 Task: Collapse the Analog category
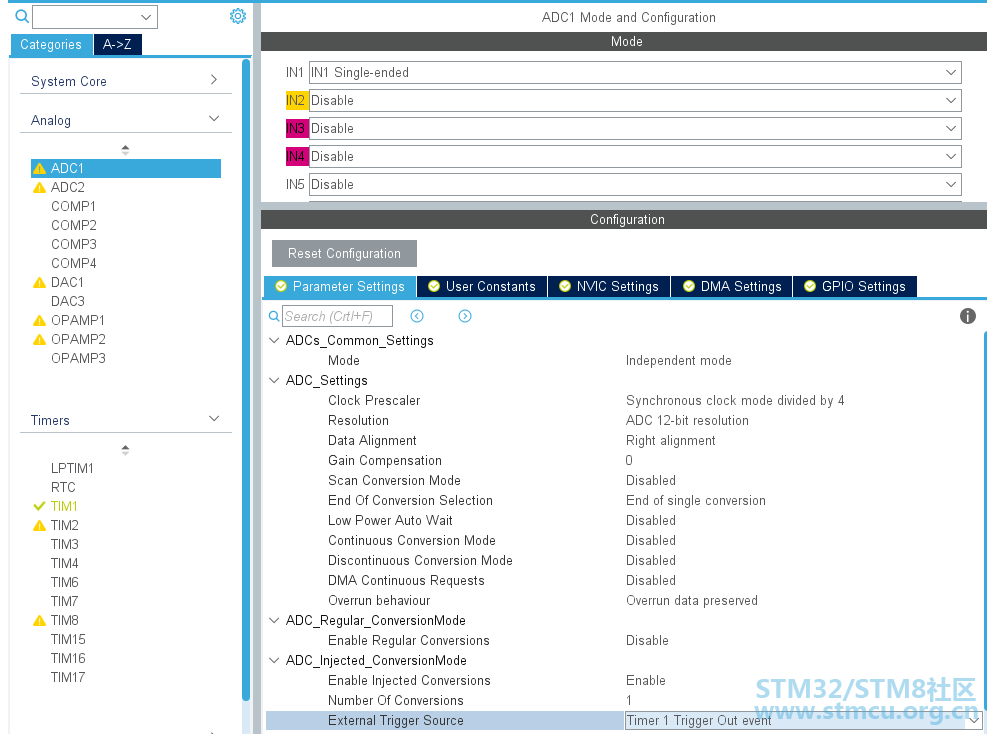(x=214, y=118)
